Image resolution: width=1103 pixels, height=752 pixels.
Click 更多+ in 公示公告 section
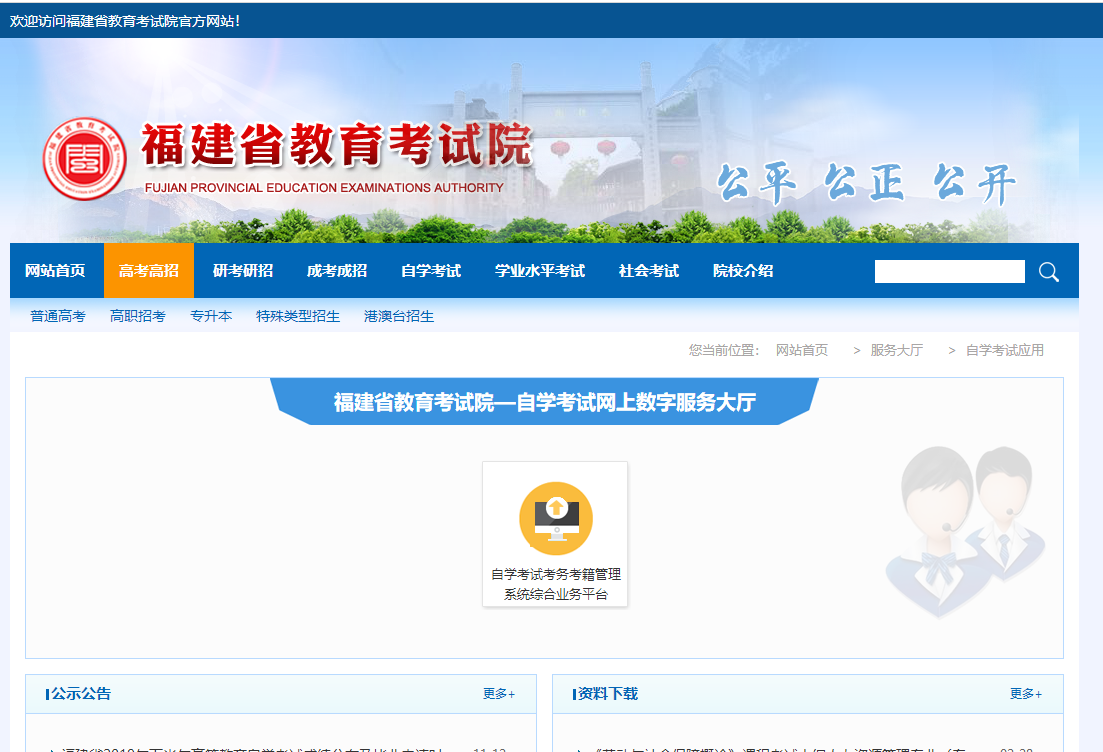click(x=499, y=694)
